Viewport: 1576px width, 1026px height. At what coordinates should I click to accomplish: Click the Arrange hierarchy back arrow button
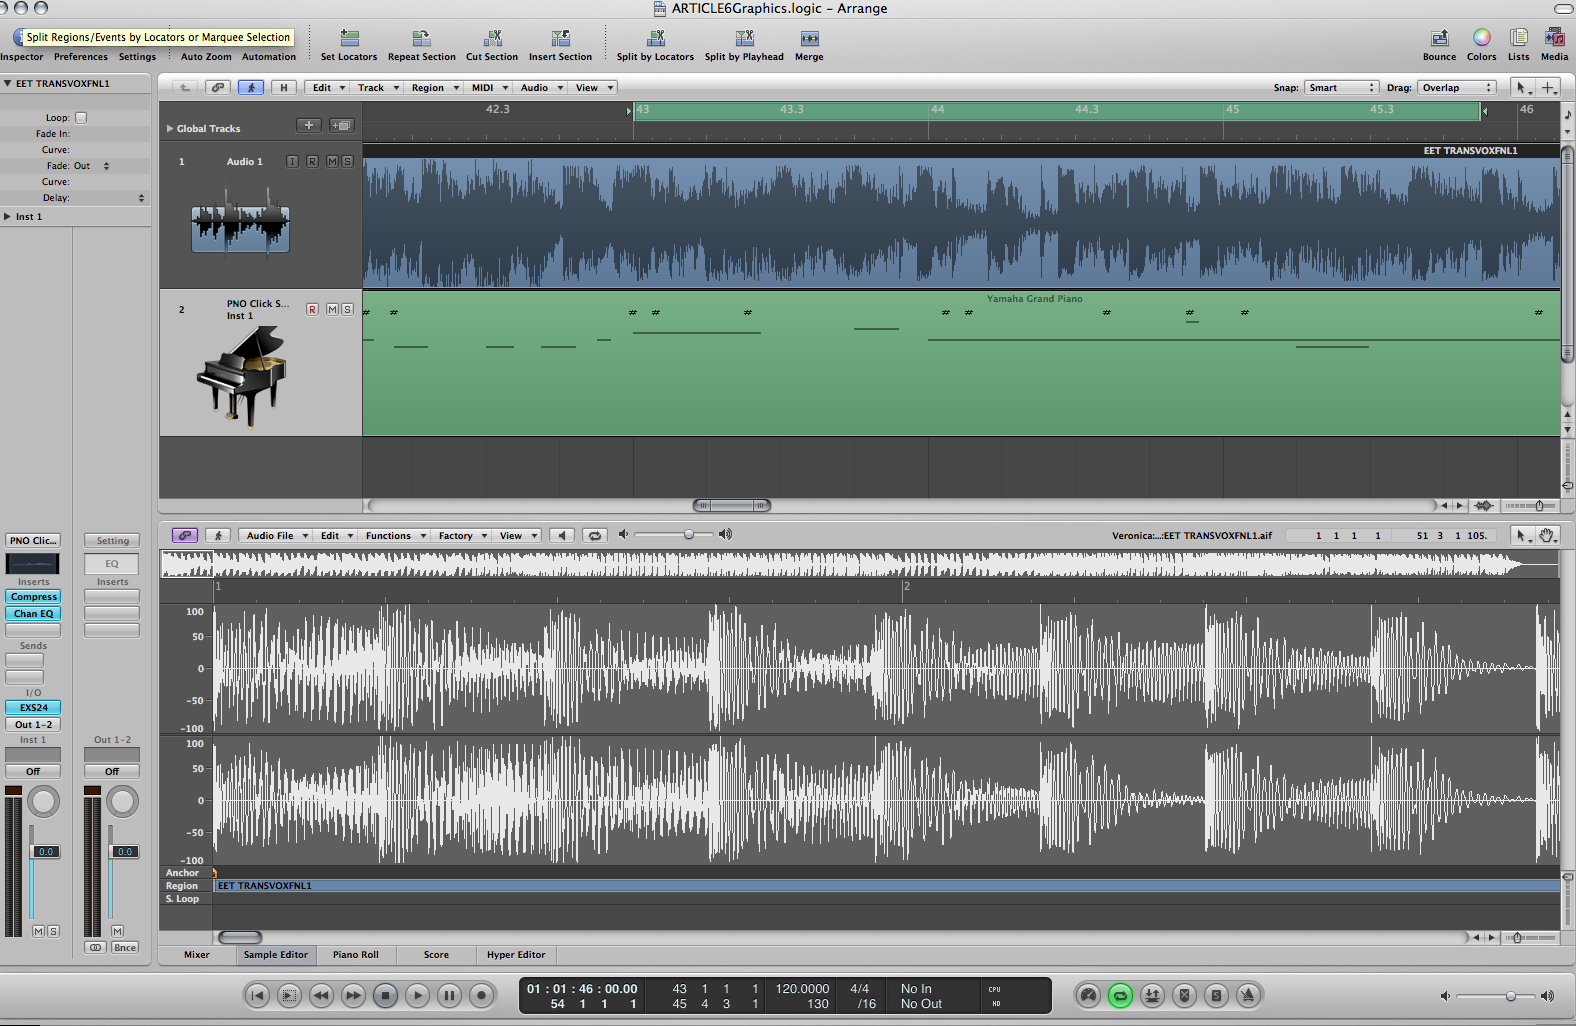click(x=185, y=87)
